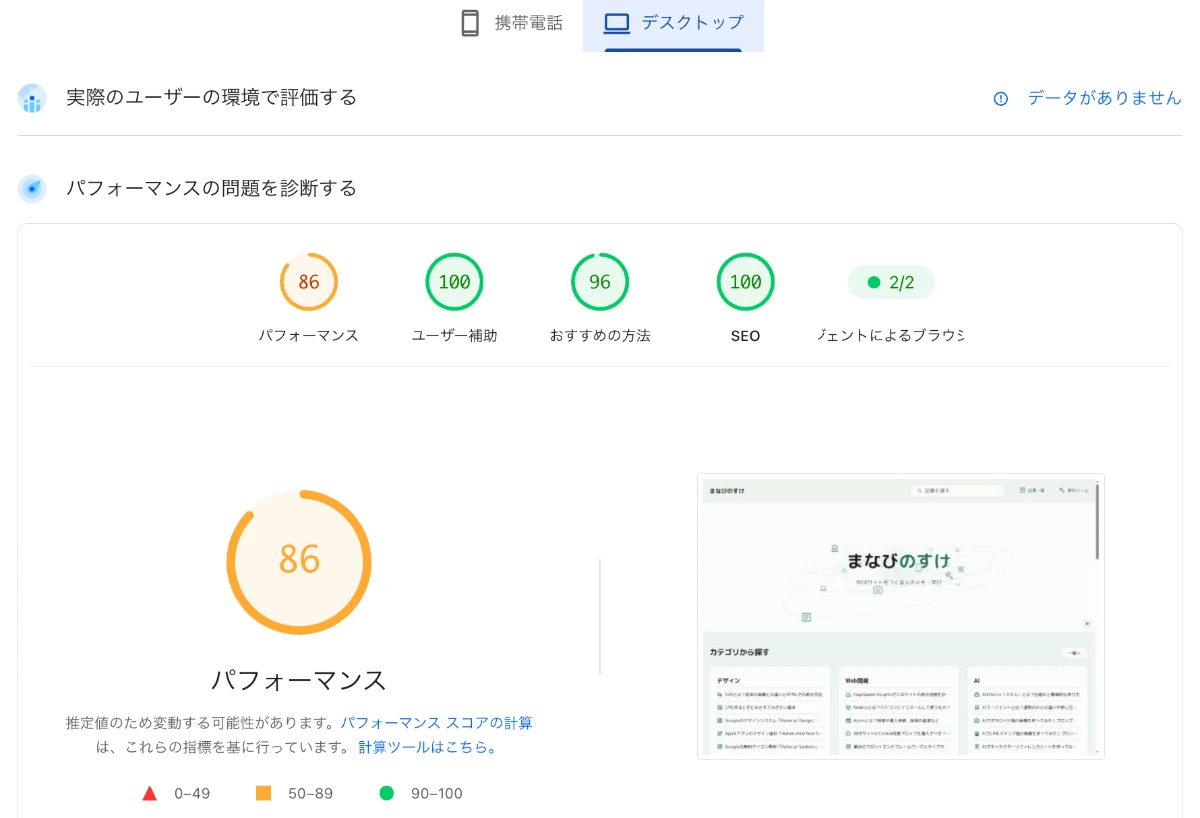Viewport: 1200px width, 818px height.
Task: Jump to パフォーマンス score gauge 86
Action: coord(309,282)
